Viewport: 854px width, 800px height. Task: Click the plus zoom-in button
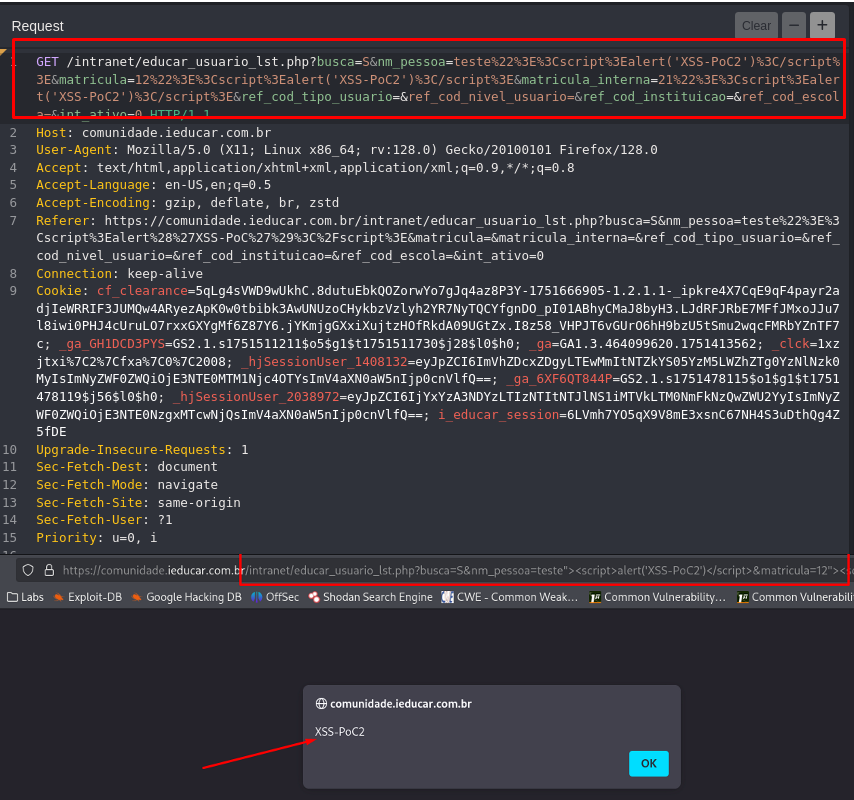pyautogui.click(x=822, y=26)
